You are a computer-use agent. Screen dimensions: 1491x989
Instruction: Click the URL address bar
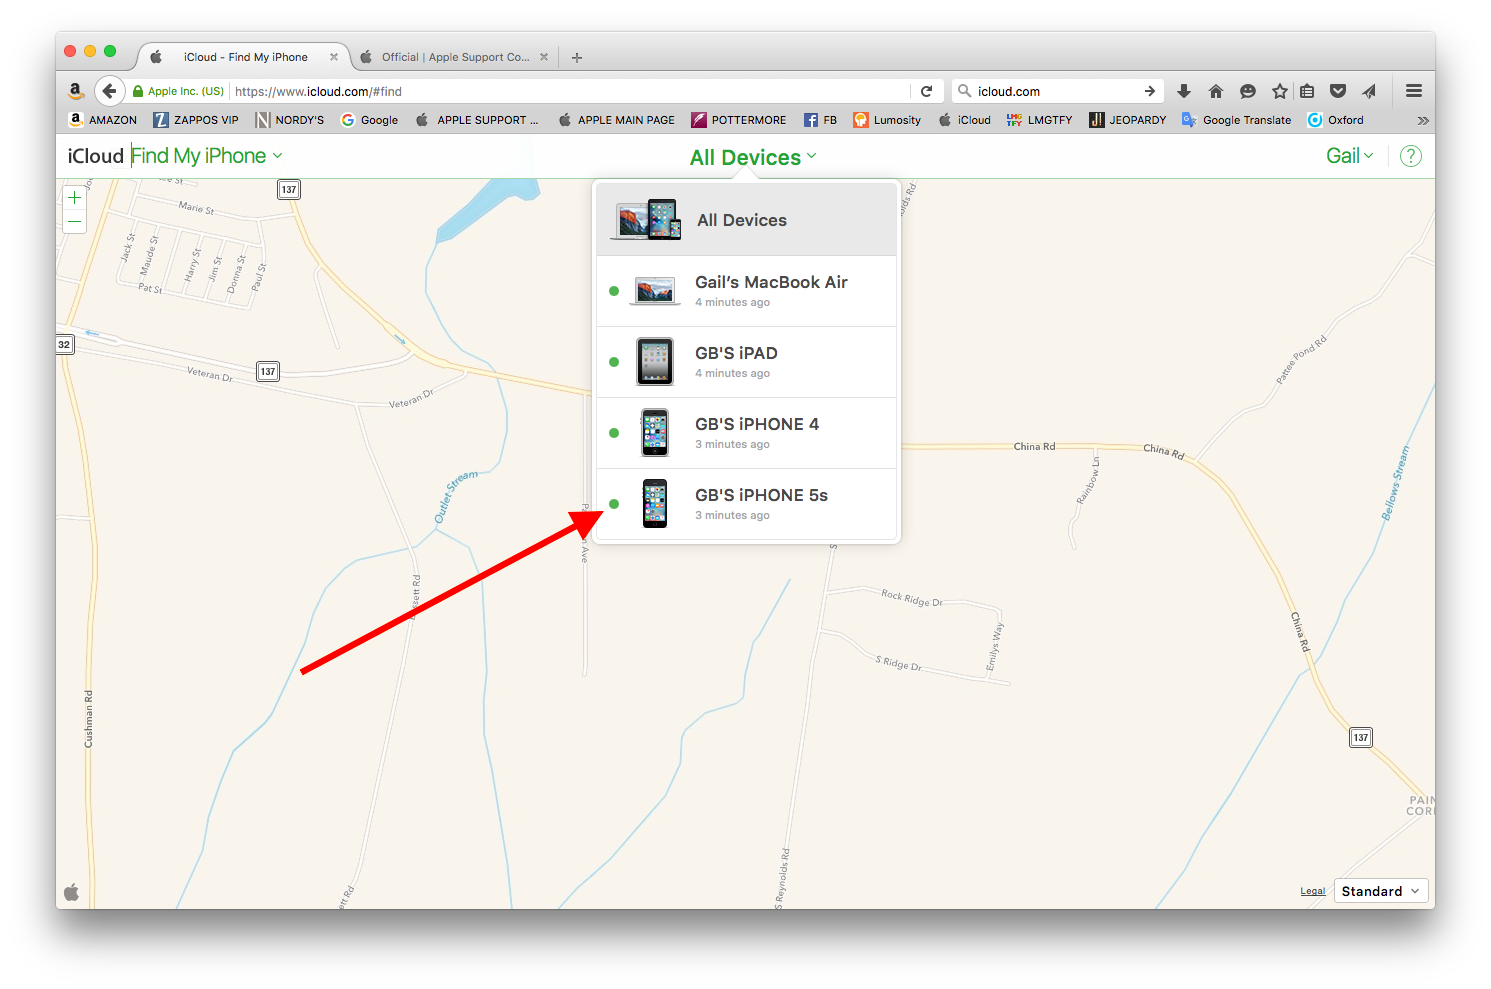[570, 91]
